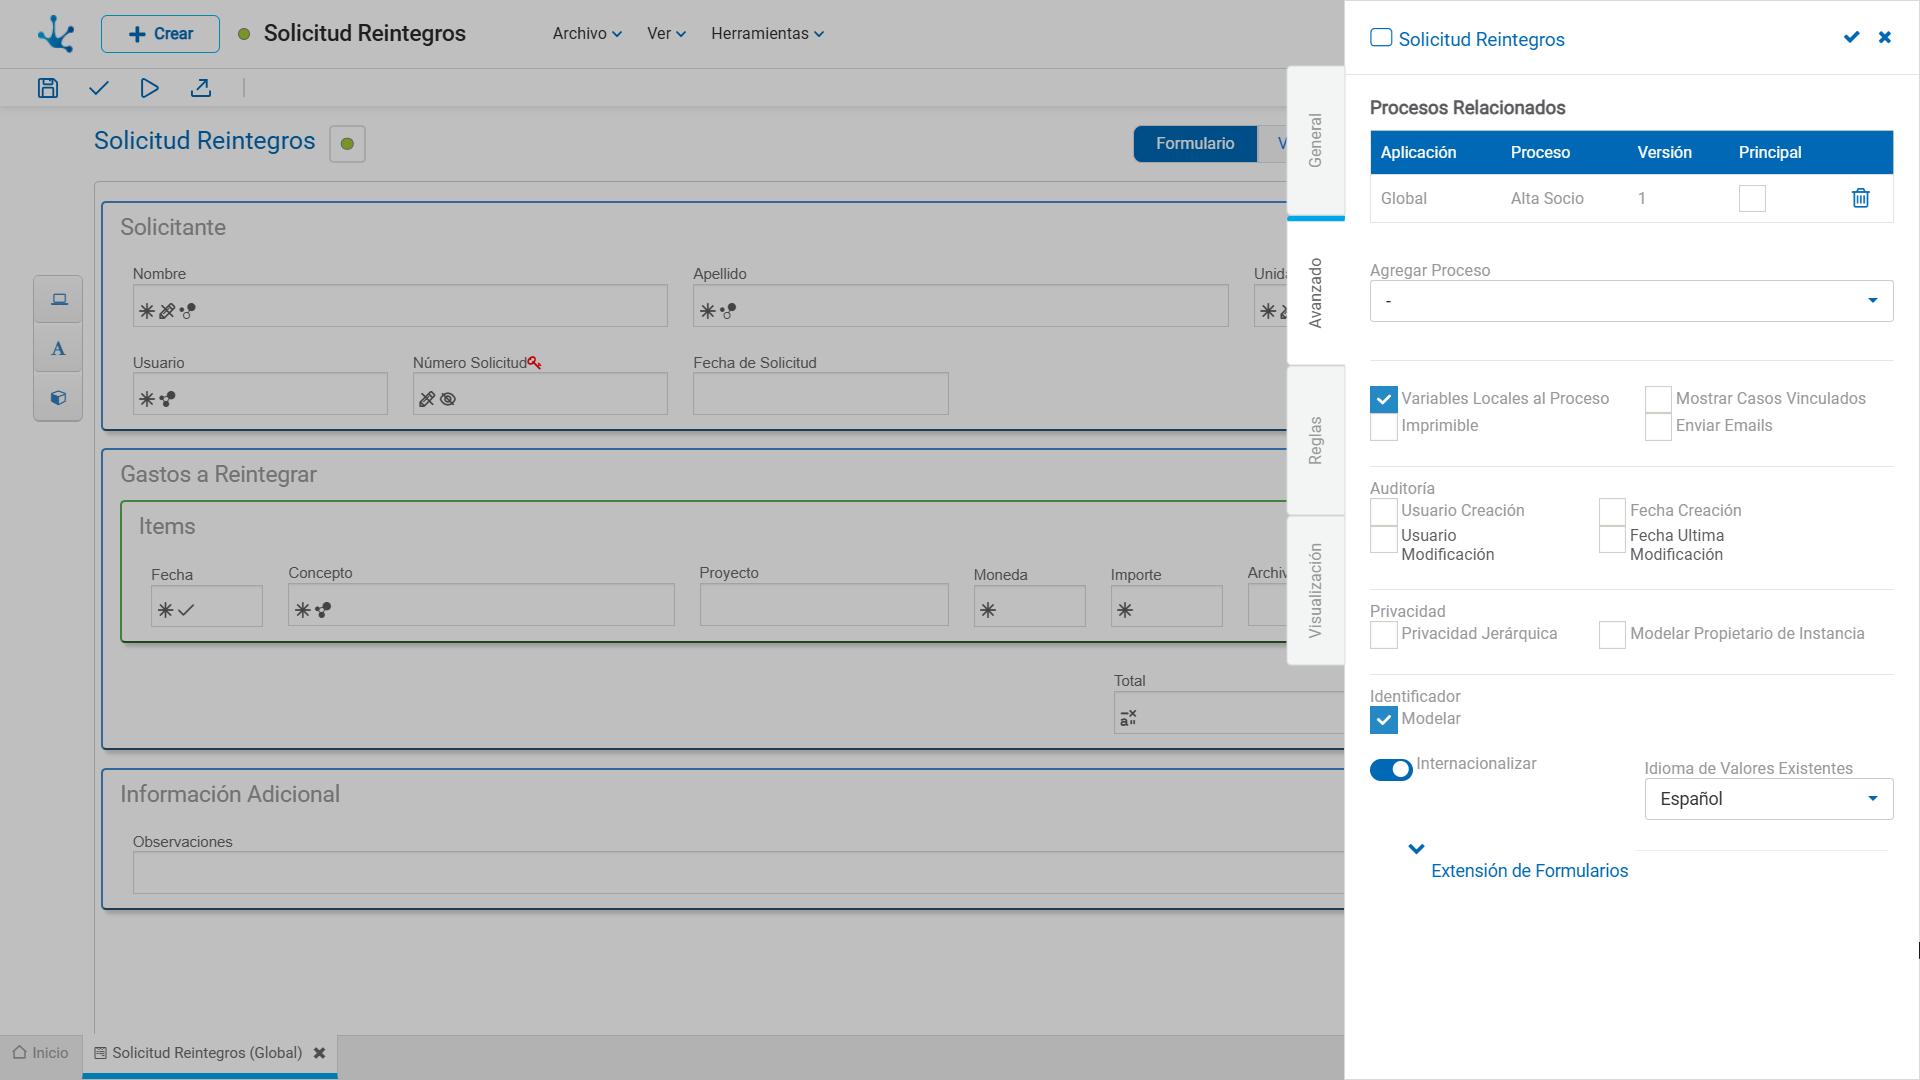Select the cube container icon in the sidebar

click(58, 398)
